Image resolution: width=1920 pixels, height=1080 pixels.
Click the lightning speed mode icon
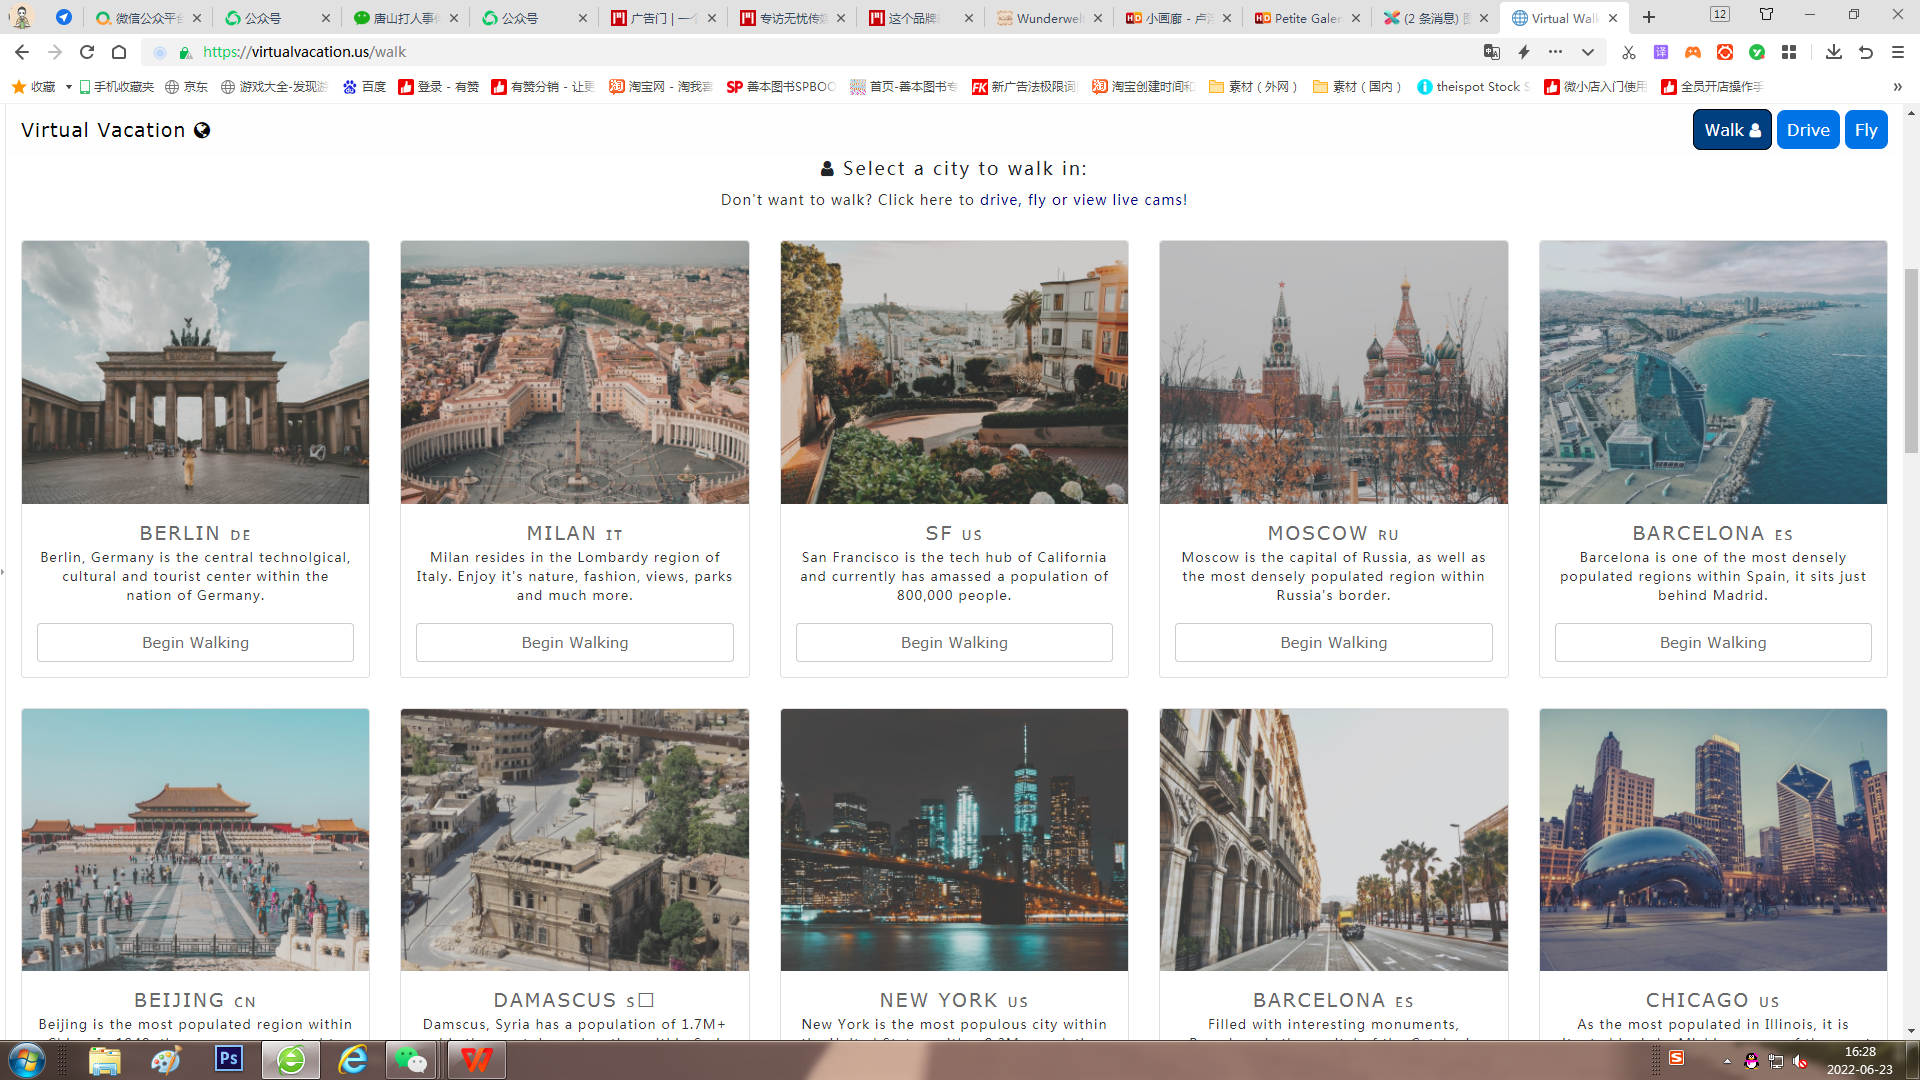click(x=1524, y=52)
